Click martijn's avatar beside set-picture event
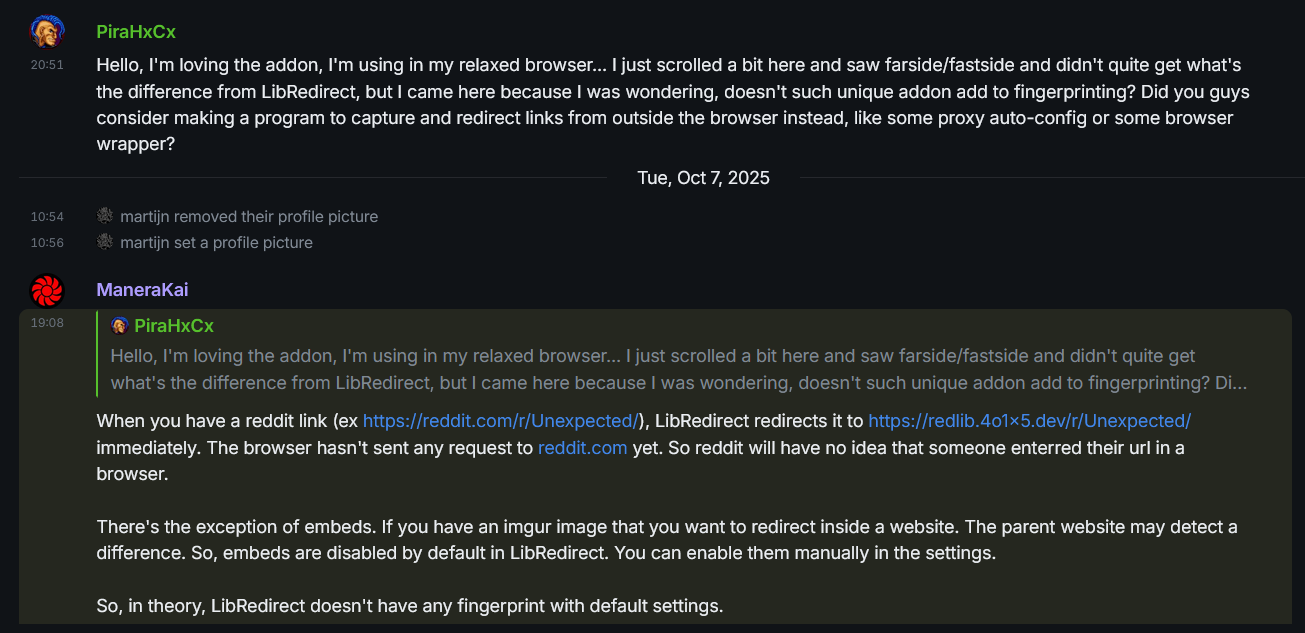This screenshot has height=633, width=1305. click(x=105, y=242)
